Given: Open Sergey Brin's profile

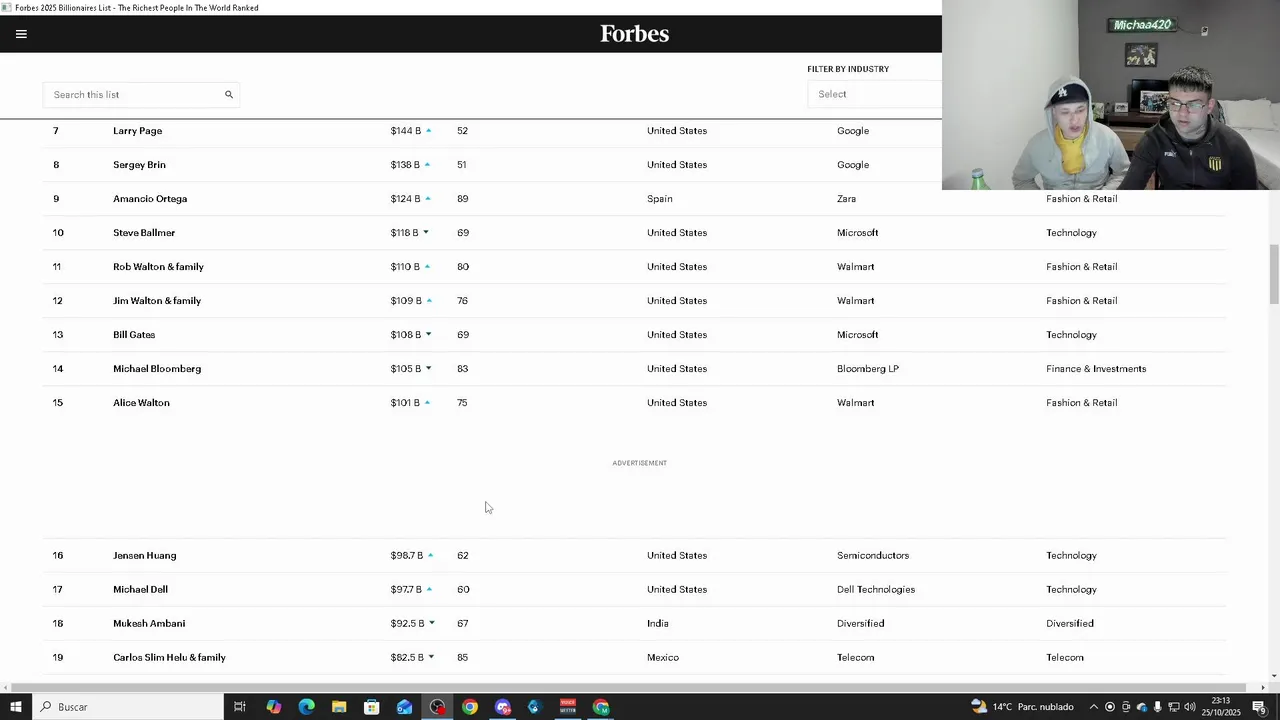Looking at the screenshot, I should 139,165.
